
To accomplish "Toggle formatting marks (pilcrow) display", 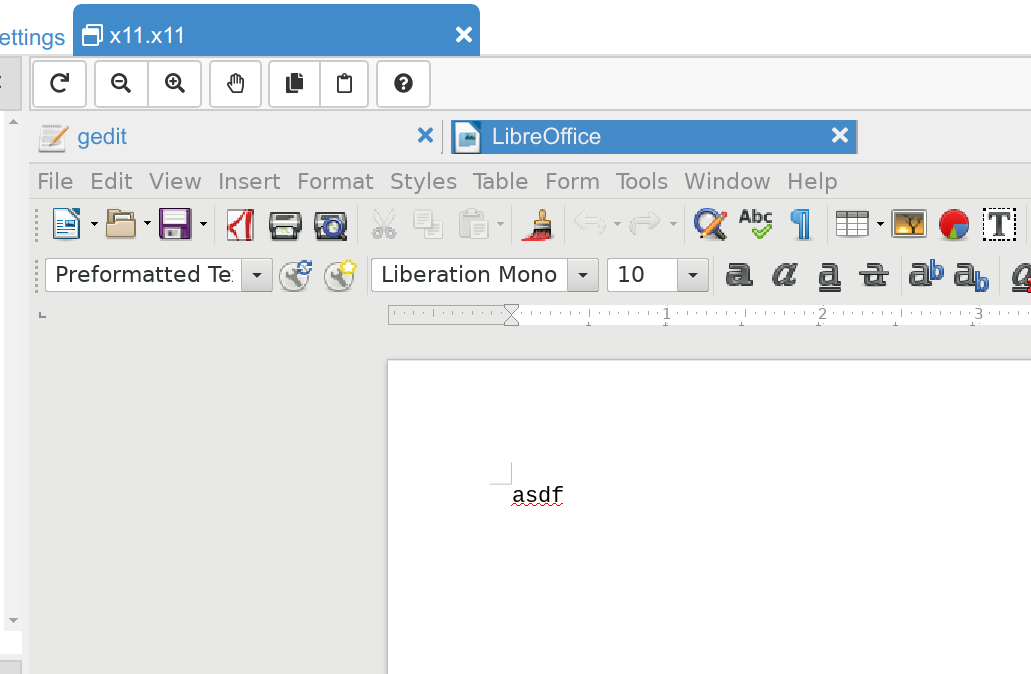I will tap(801, 224).
